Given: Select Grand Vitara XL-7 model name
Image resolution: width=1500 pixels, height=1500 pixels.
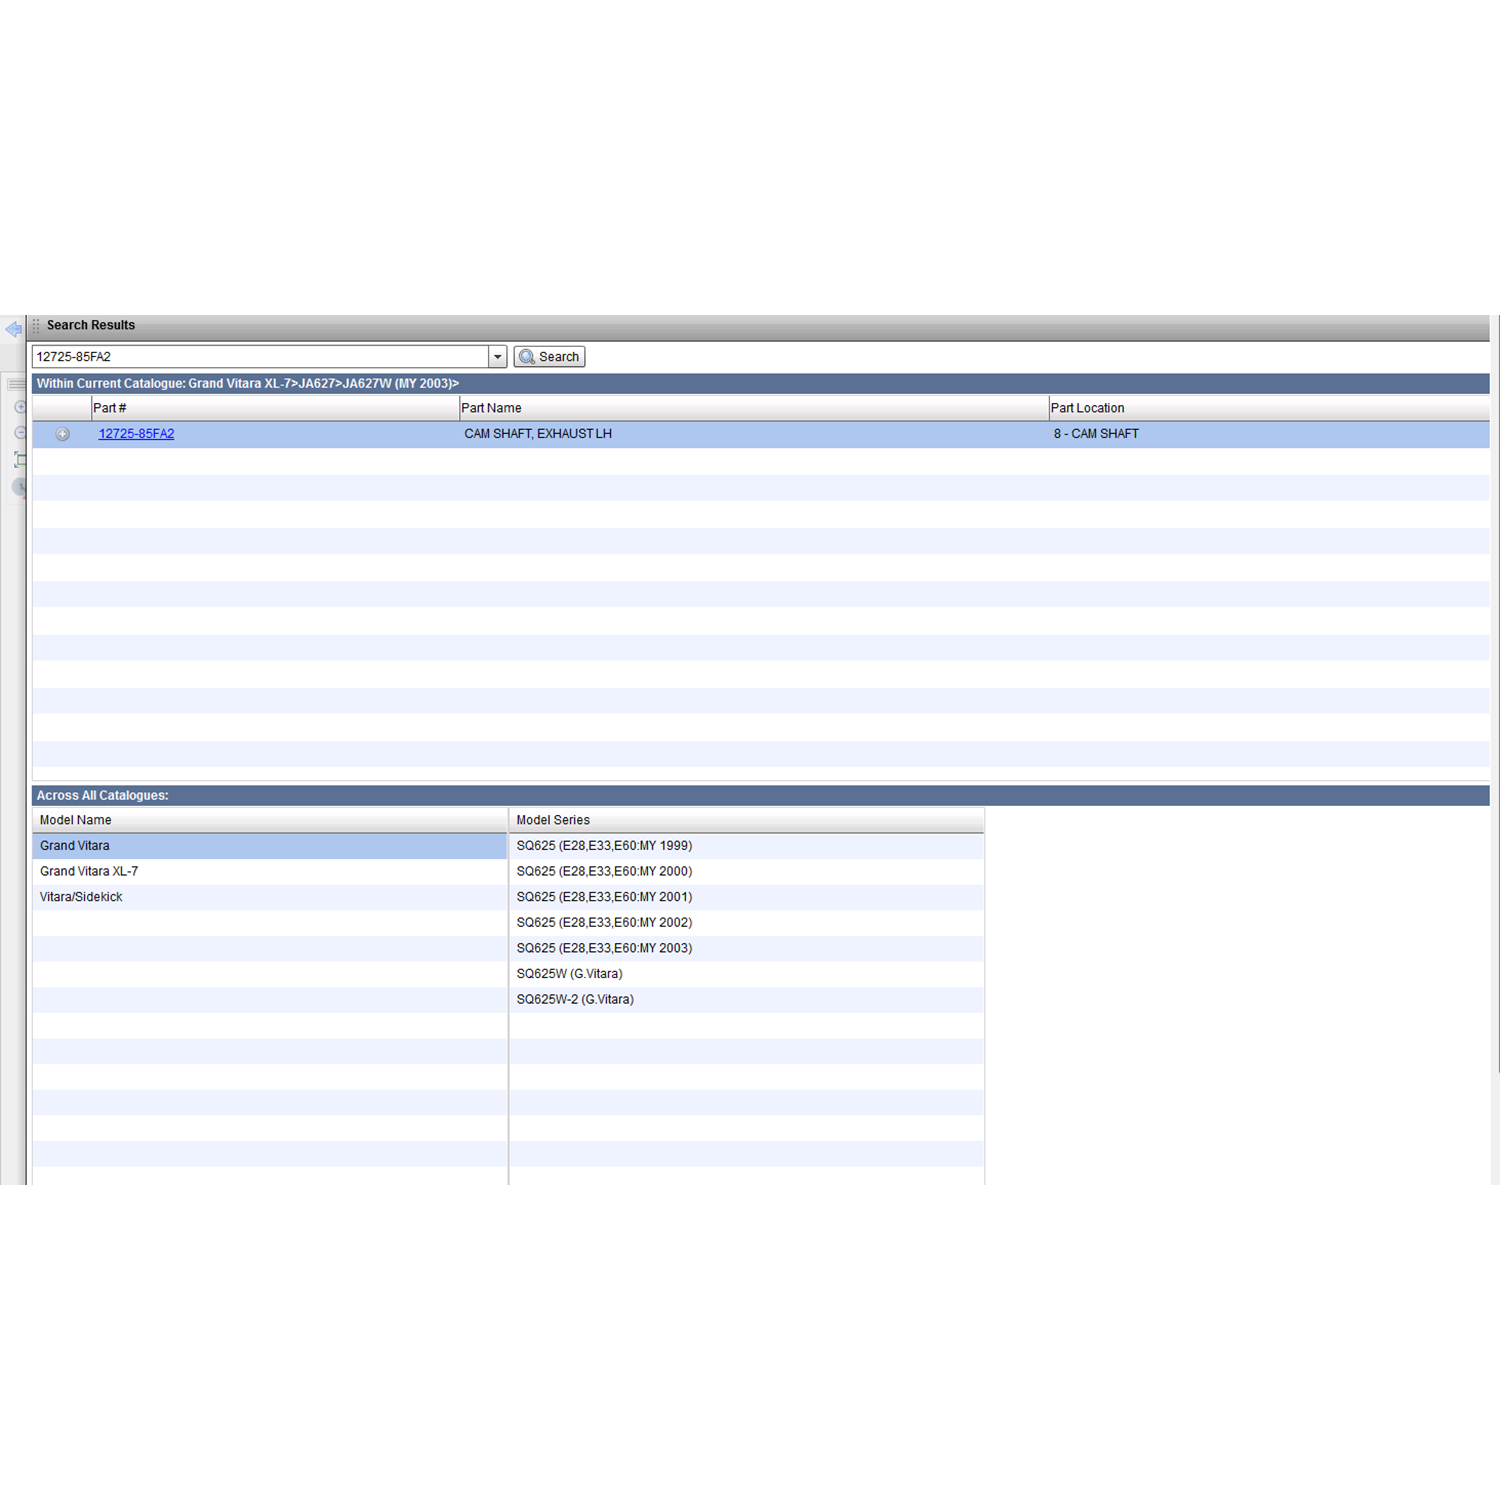Looking at the screenshot, I should pyautogui.click(x=89, y=872).
